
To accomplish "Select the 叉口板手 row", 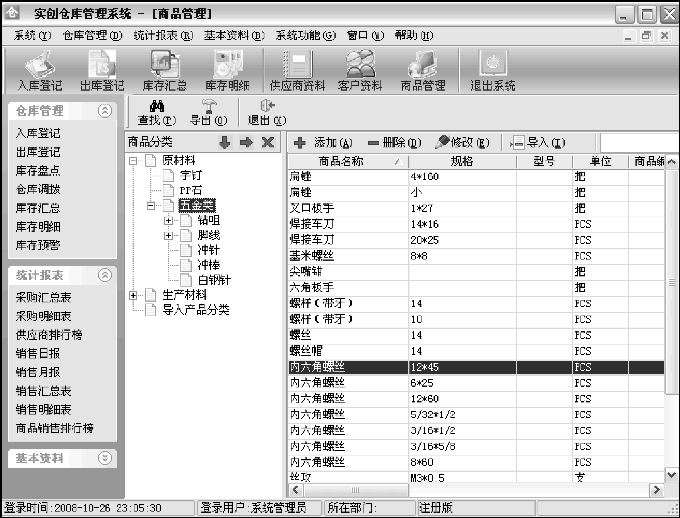I will [x=476, y=208].
